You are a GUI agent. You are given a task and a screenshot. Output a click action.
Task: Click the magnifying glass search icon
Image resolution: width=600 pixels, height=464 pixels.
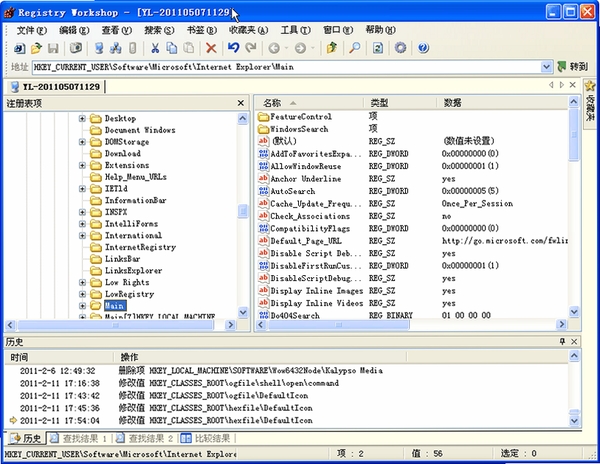pyautogui.click(x=355, y=48)
